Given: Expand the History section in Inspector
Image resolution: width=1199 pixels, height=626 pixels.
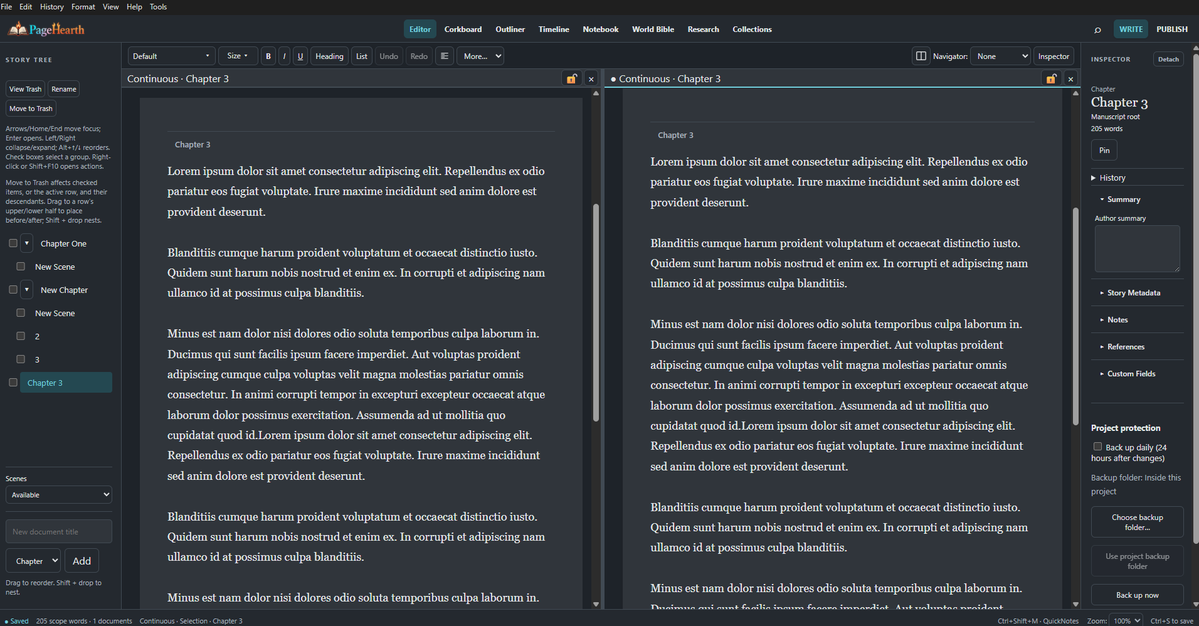Looking at the screenshot, I should pyautogui.click(x=1111, y=177).
